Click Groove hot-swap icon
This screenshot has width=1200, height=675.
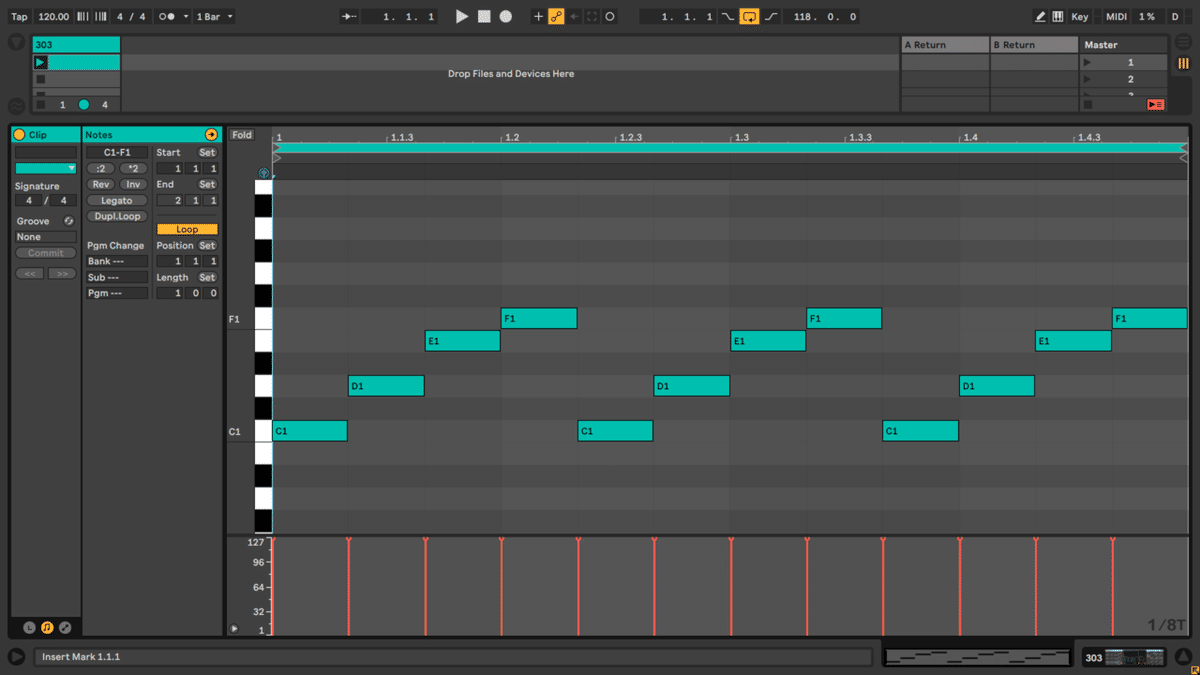(x=69, y=221)
